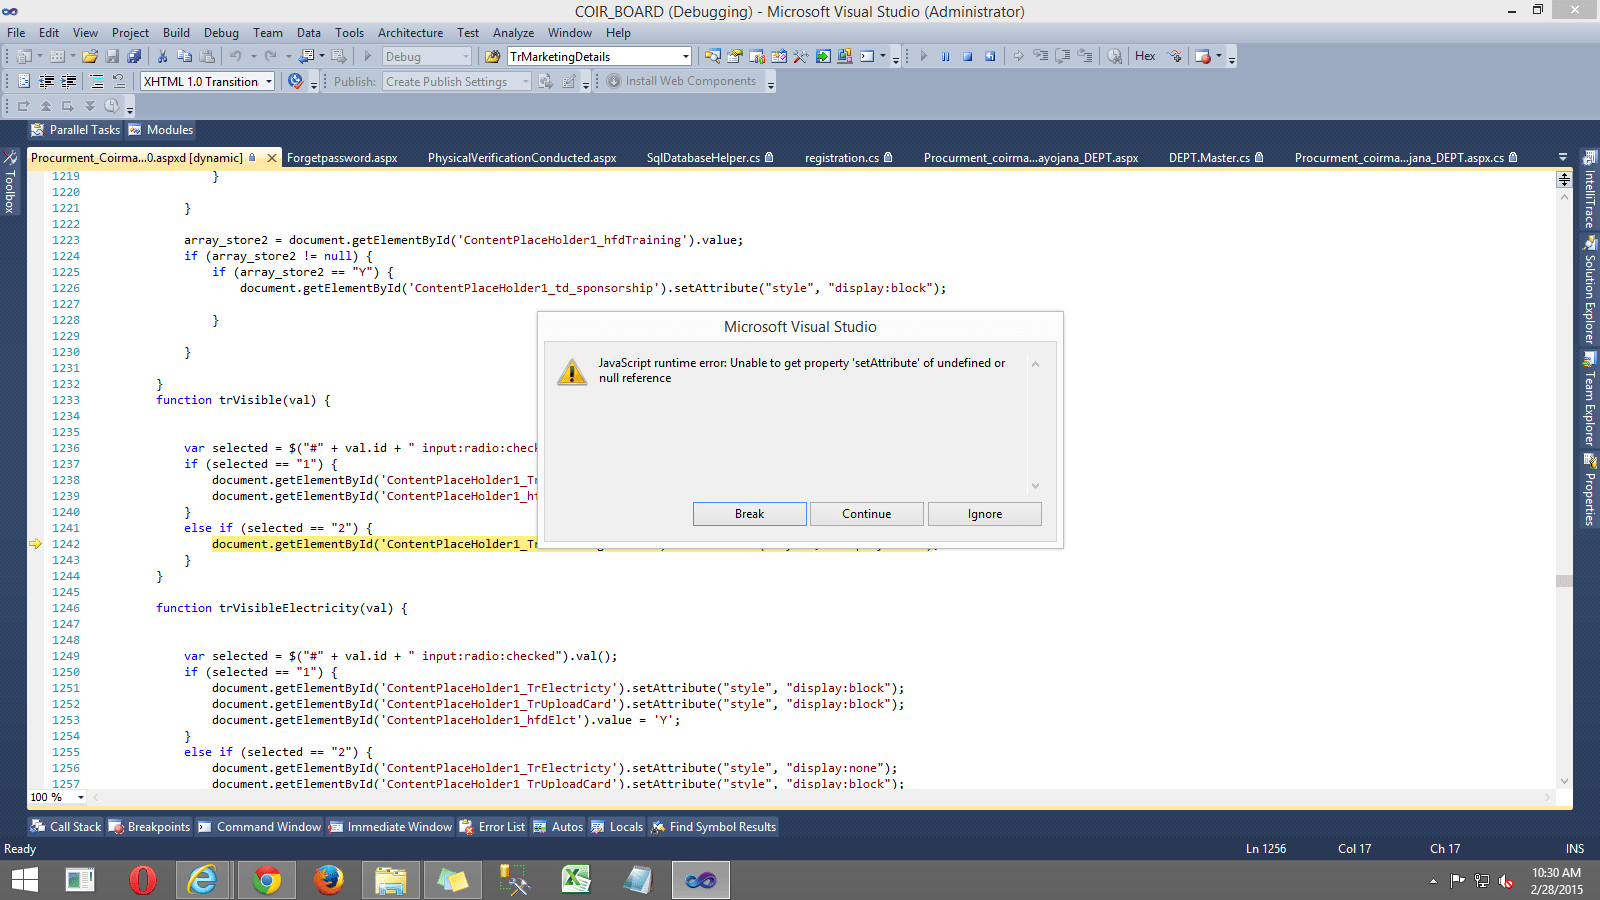Pause execution with the Break All icon

click(945, 56)
